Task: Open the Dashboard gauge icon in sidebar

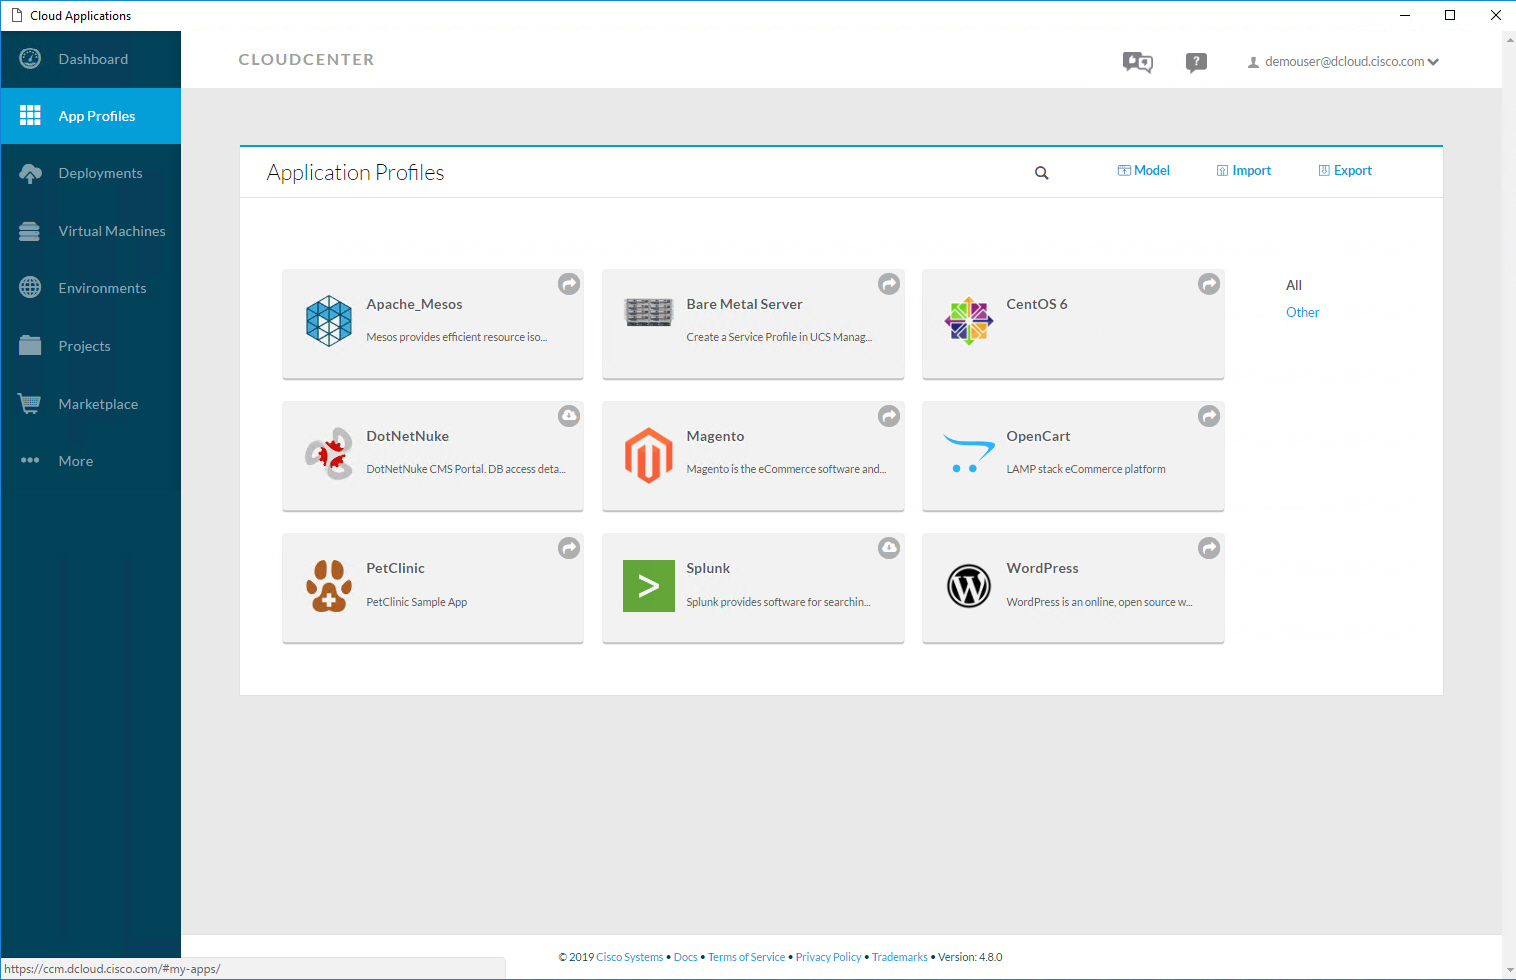Action: [30, 59]
